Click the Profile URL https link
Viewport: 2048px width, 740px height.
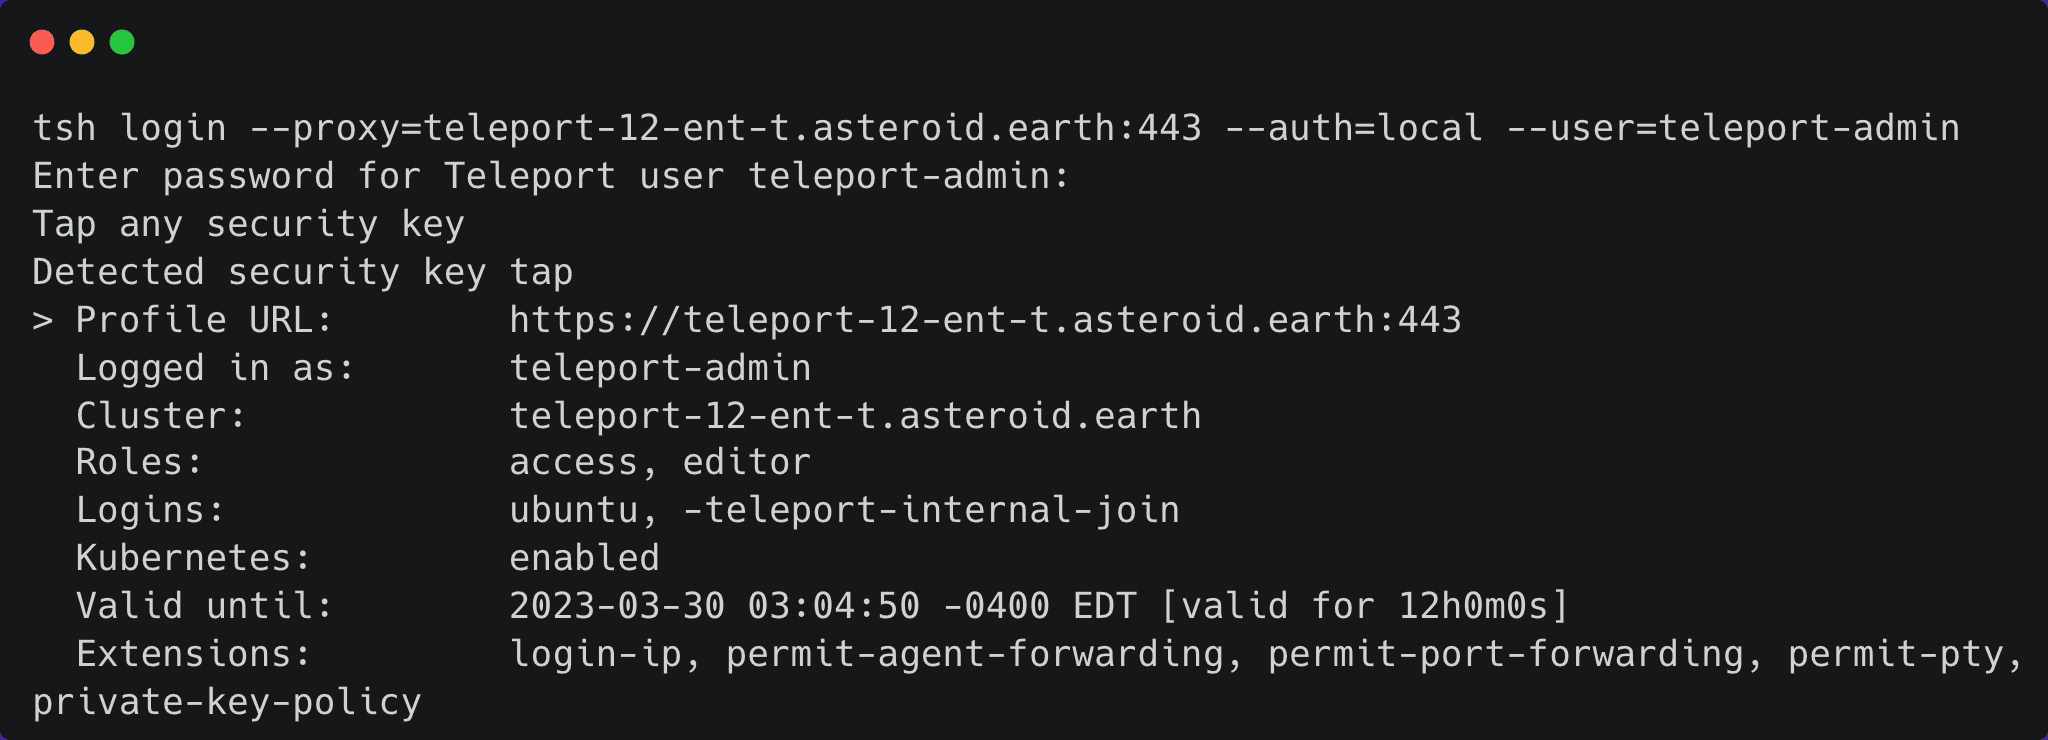tap(985, 320)
